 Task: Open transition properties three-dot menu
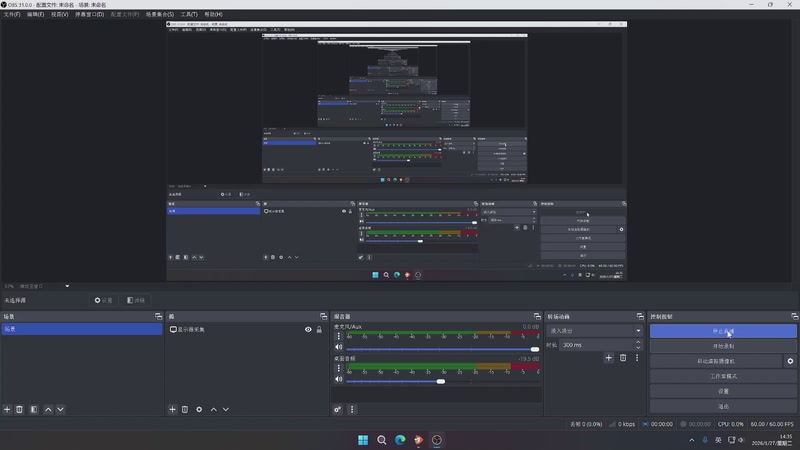click(637, 358)
